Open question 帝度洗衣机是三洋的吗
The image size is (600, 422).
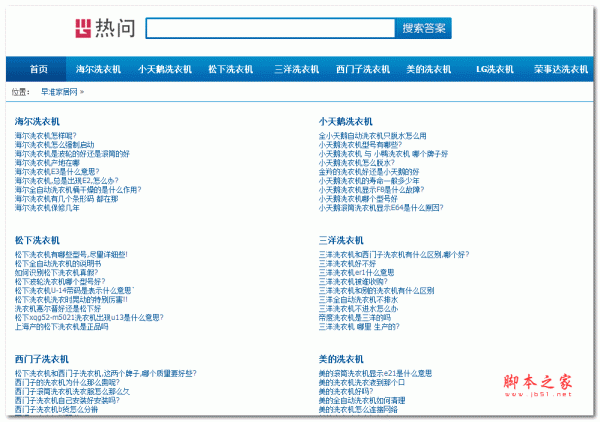pos(355,318)
